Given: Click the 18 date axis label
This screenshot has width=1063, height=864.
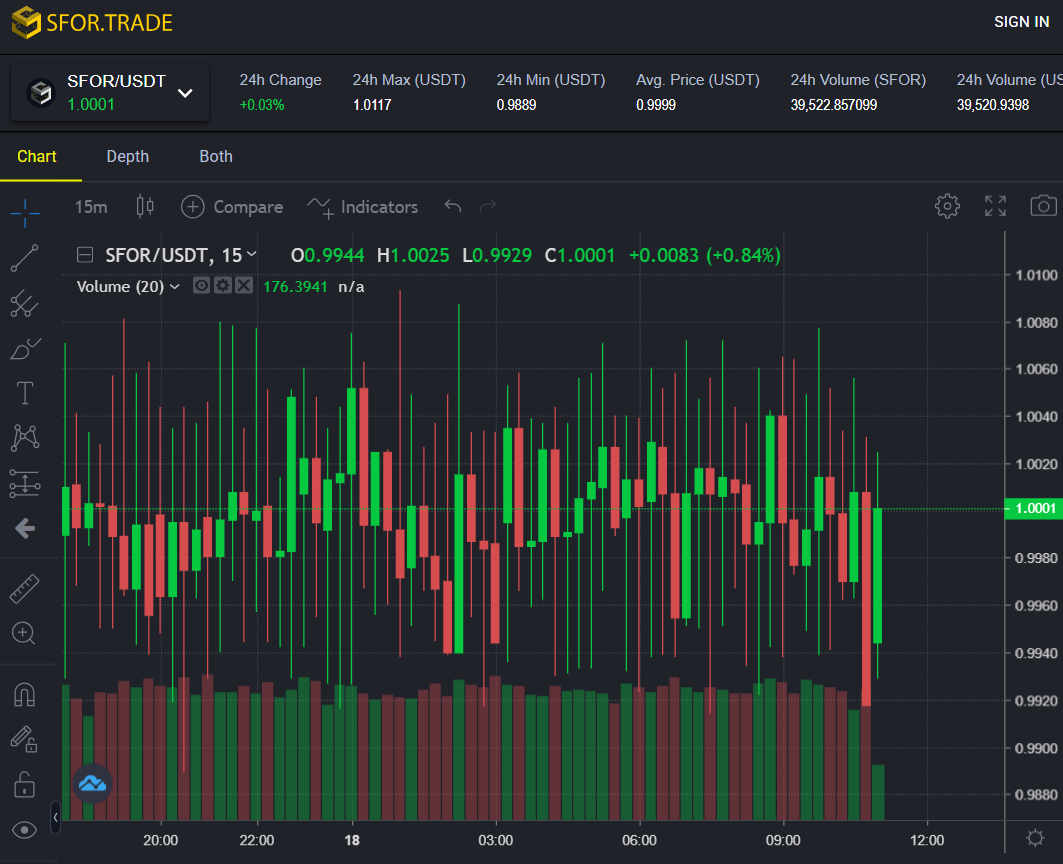Looking at the screenshot, I should coord(352,840).
